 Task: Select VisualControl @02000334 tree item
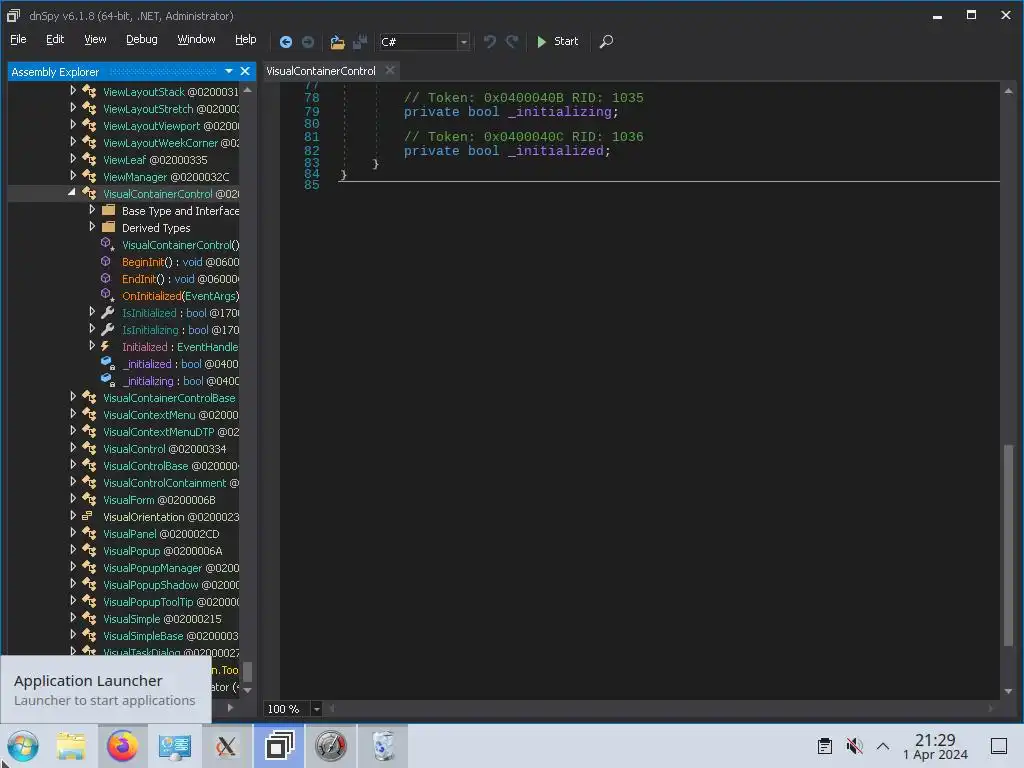pyautogui.click(x=165, y=449)
